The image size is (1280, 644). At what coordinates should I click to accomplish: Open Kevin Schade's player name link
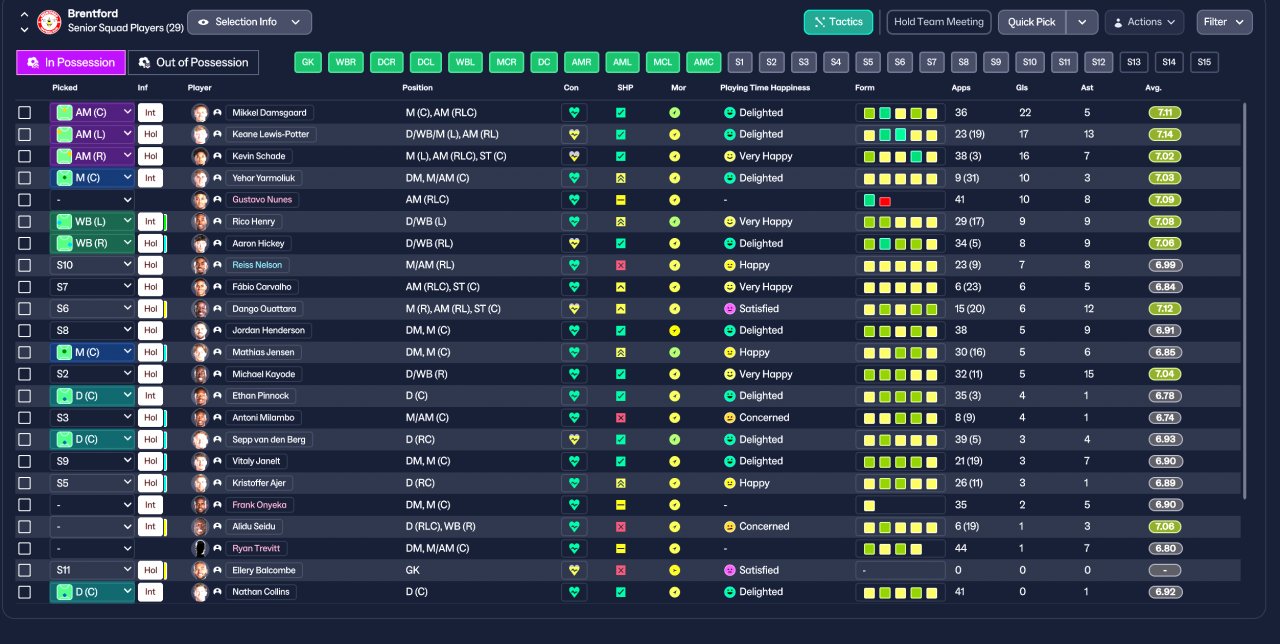coord(261,156)
